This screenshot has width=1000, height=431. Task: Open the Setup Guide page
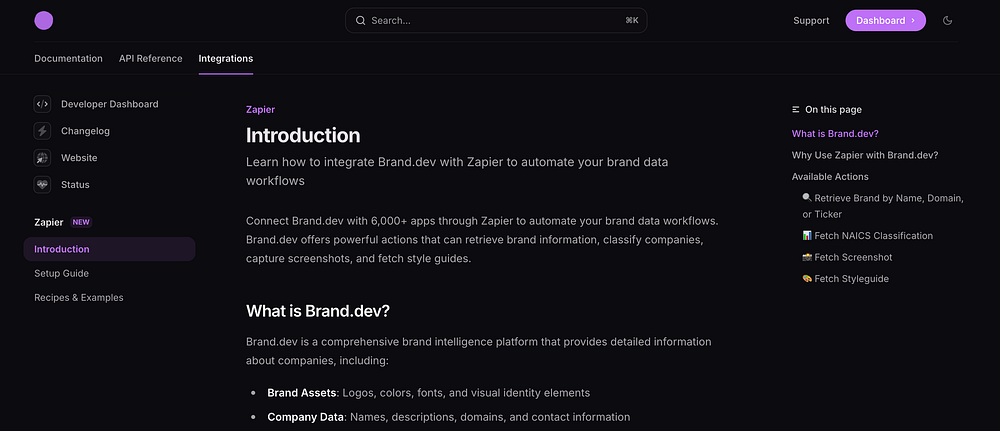61,273
